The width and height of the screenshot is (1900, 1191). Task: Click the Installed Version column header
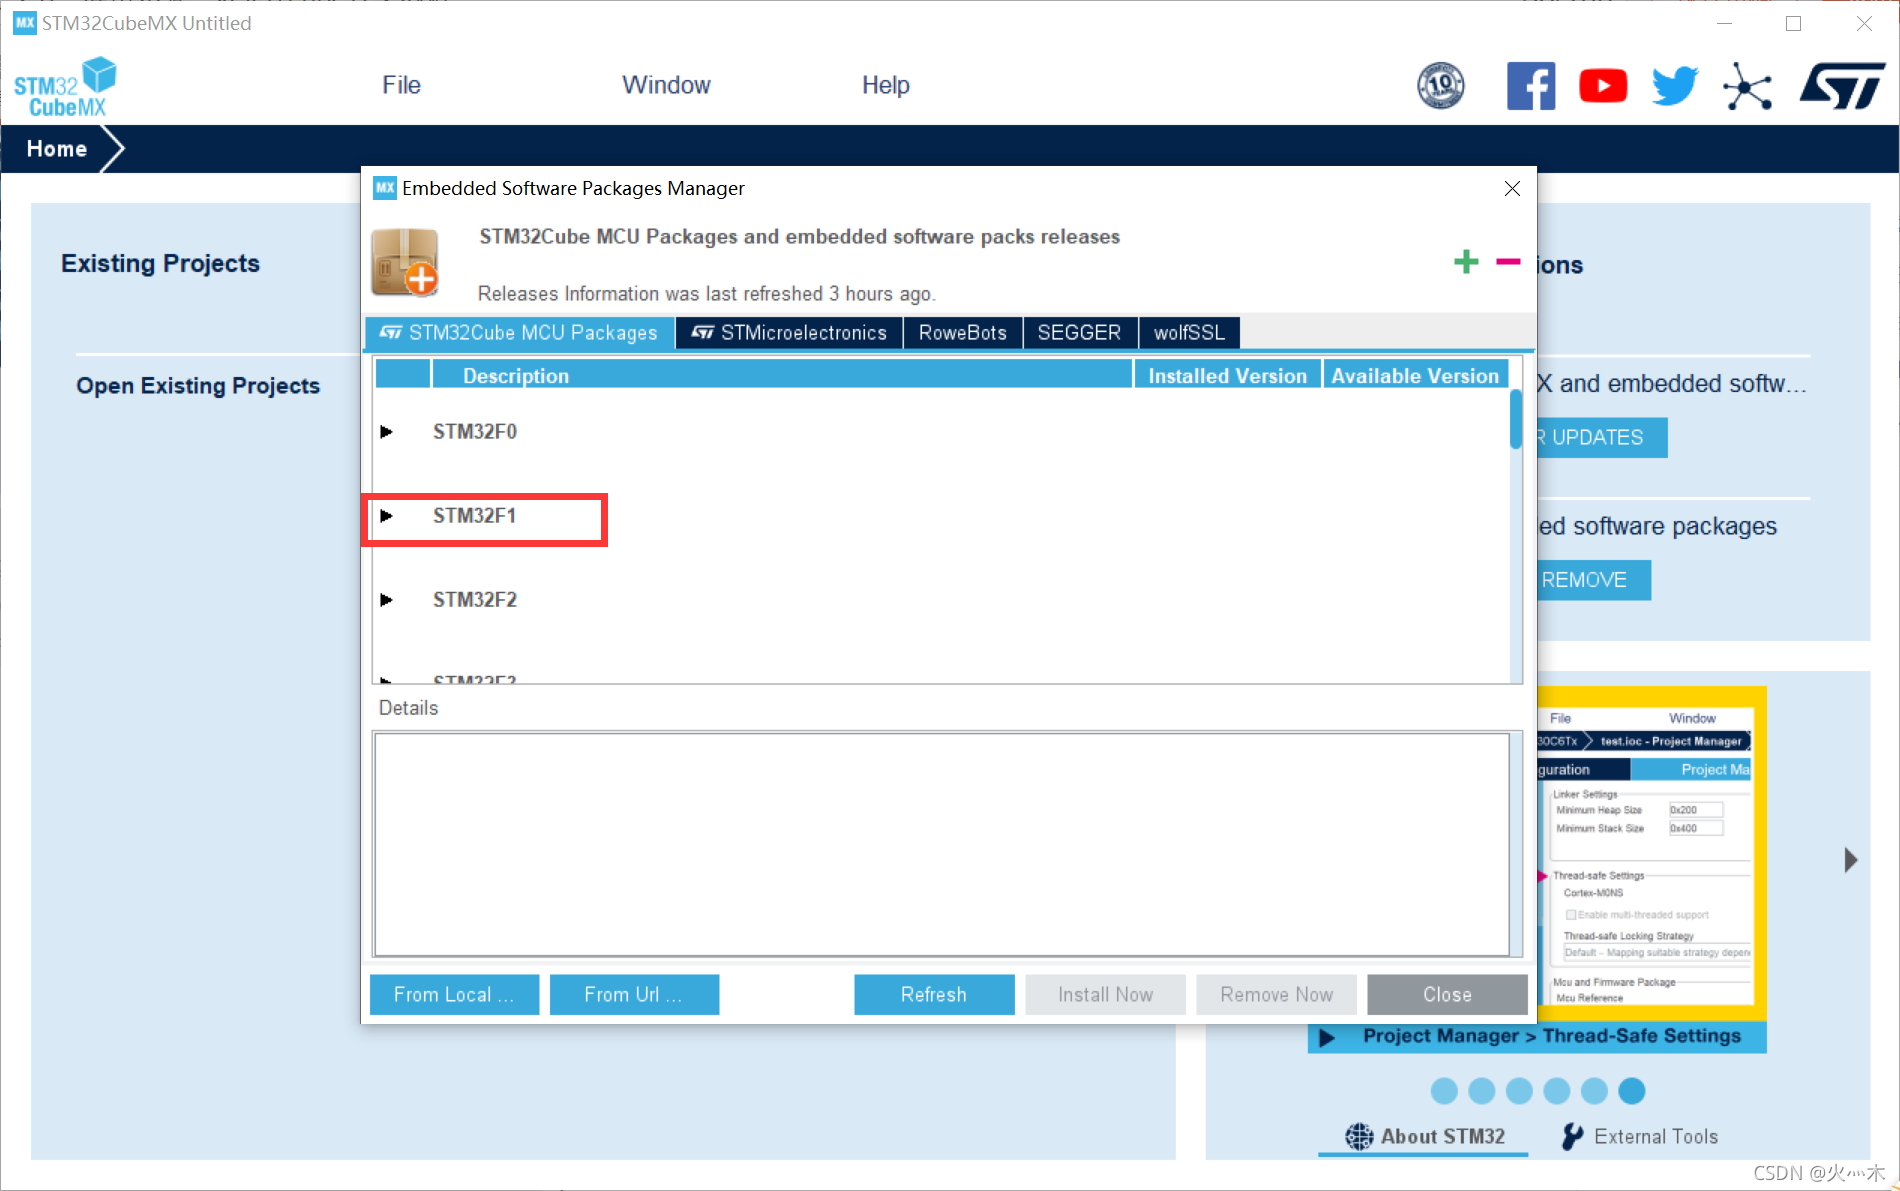tap(1228, 376)
